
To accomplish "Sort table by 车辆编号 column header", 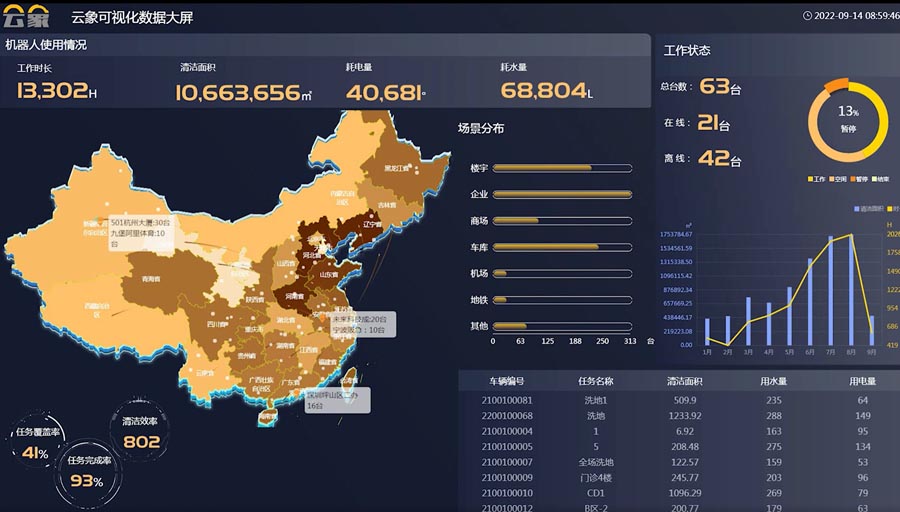I will 506,381.
